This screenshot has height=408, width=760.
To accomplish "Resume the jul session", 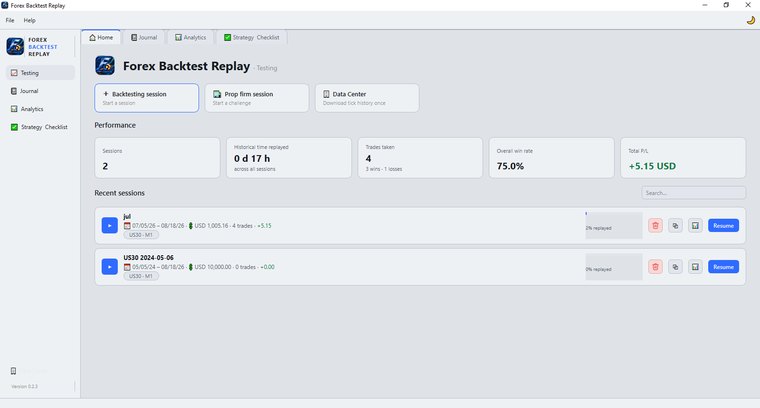I will click(x=723, y=225).
